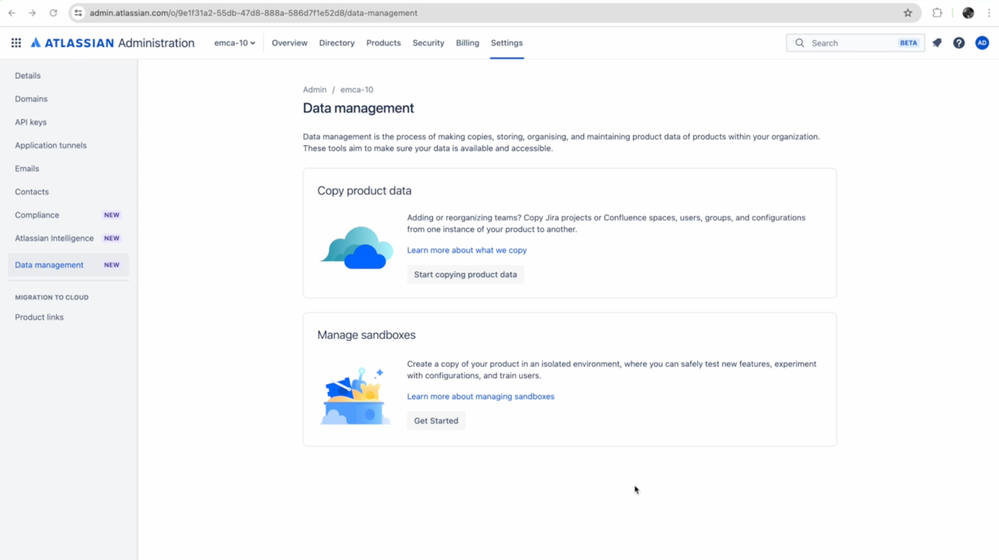This screenshot has height=560, width=999.
Task: Click the Manage sandboxes heading
Action: tap(366, 335)
